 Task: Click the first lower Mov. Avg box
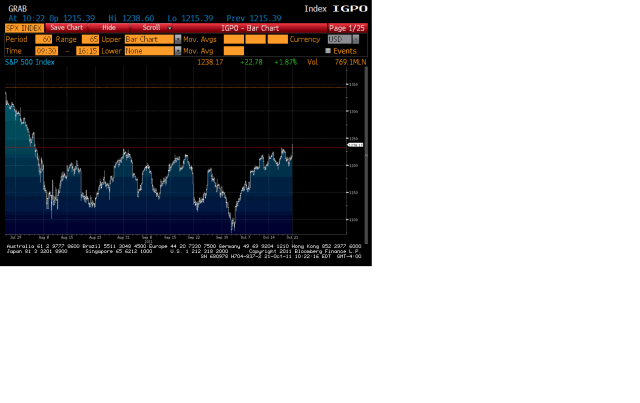(x=234, y=50)
